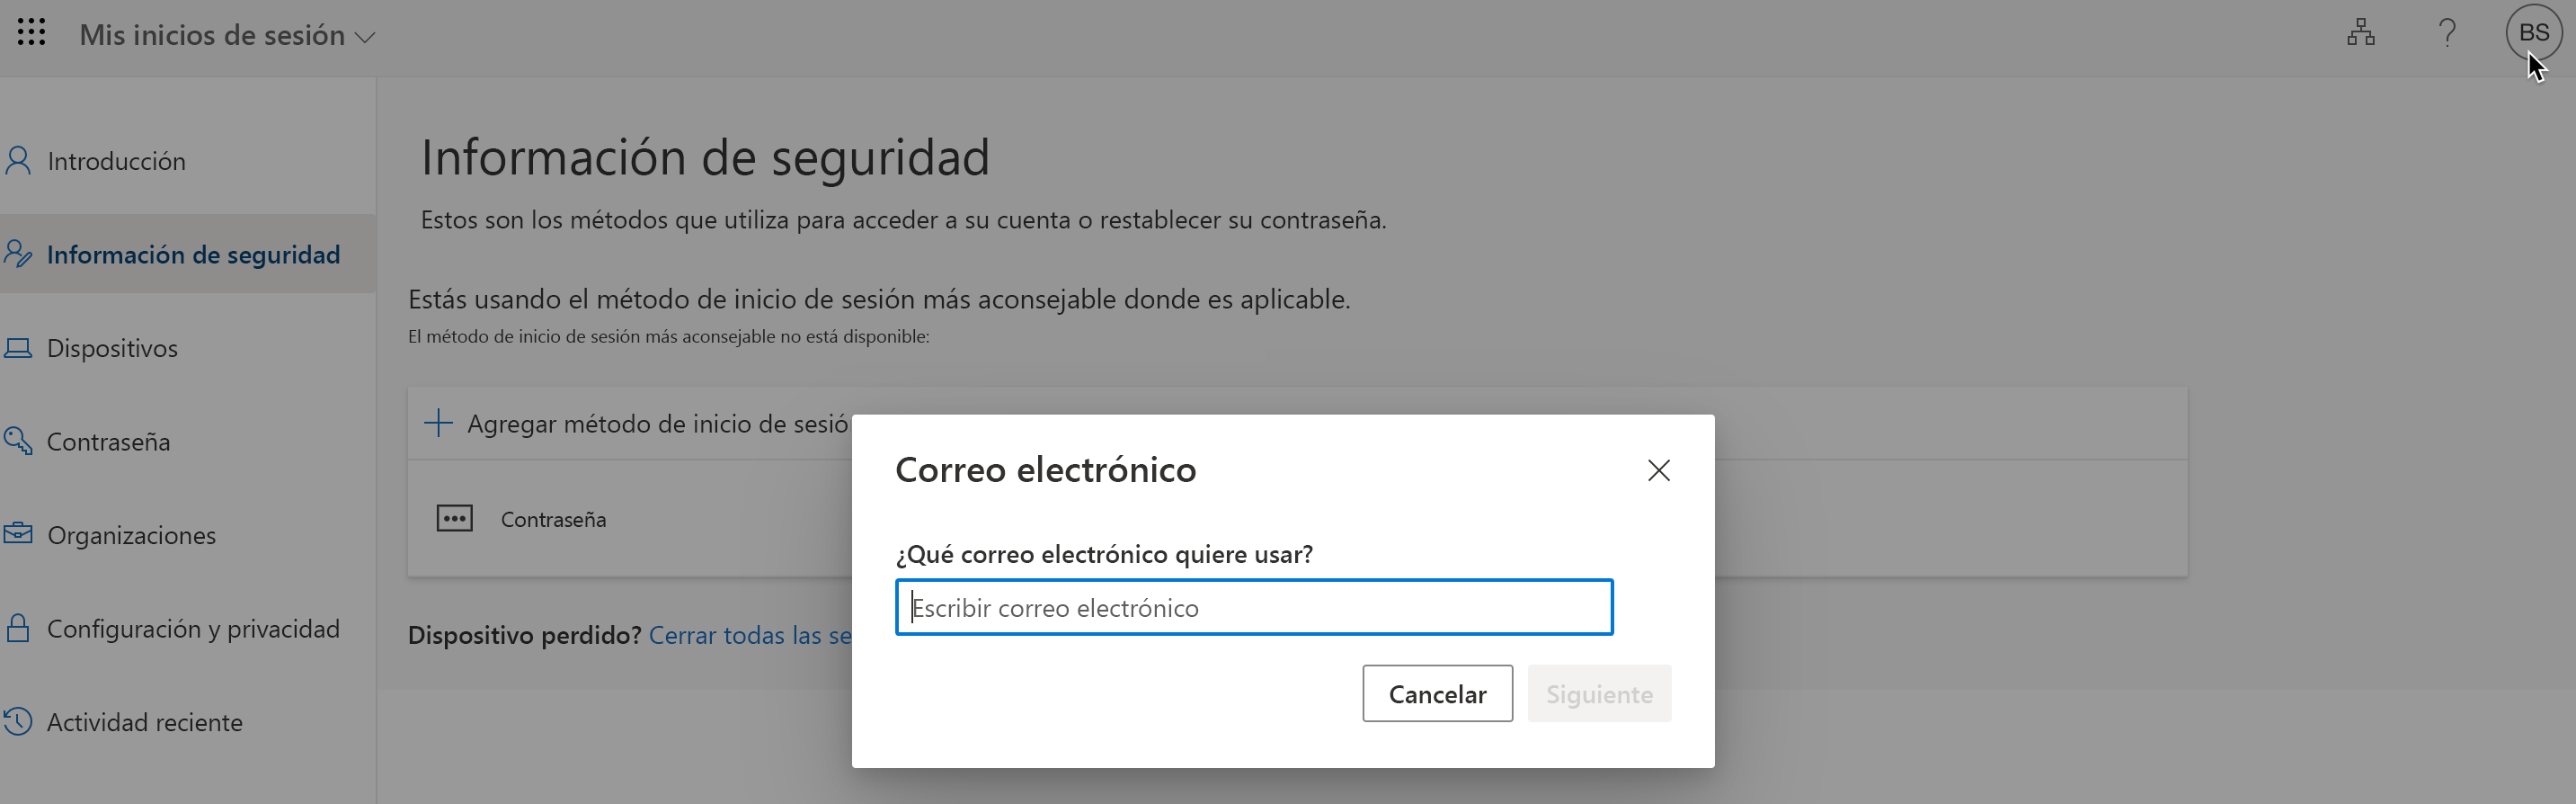Image resolution: width=2576 pixels, height=804 pixels.
Task: Close the Correo electrónico dialog
Action: pos(1658,470)
